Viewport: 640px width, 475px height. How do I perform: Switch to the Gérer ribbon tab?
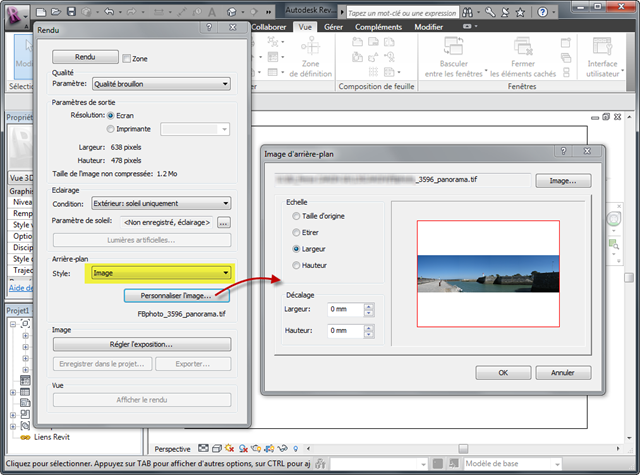coord(333,27)
